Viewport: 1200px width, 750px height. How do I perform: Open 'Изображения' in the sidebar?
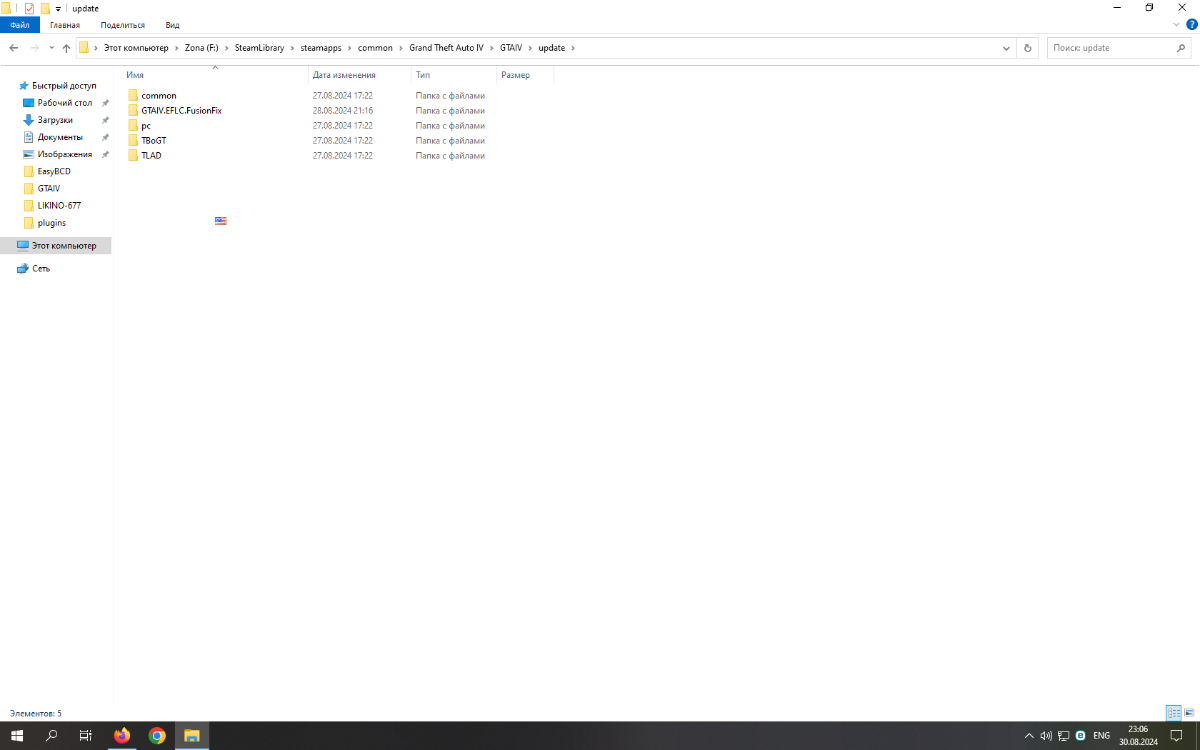[x=65, y=154]
